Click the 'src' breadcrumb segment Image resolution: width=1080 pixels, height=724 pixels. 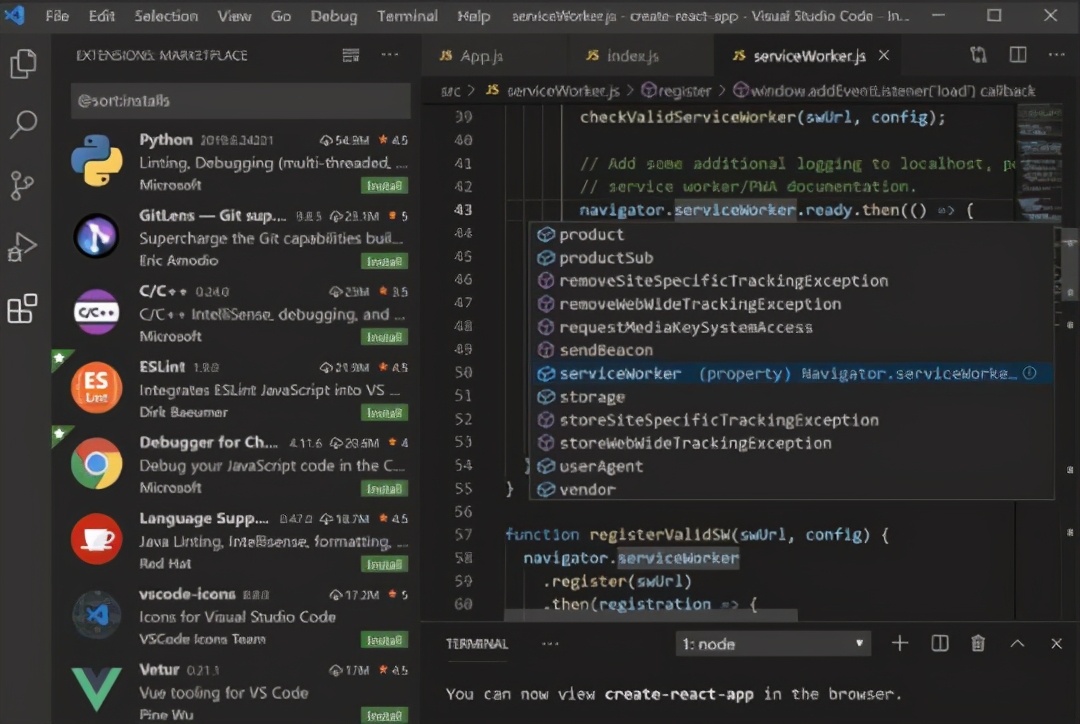[450, 91]
